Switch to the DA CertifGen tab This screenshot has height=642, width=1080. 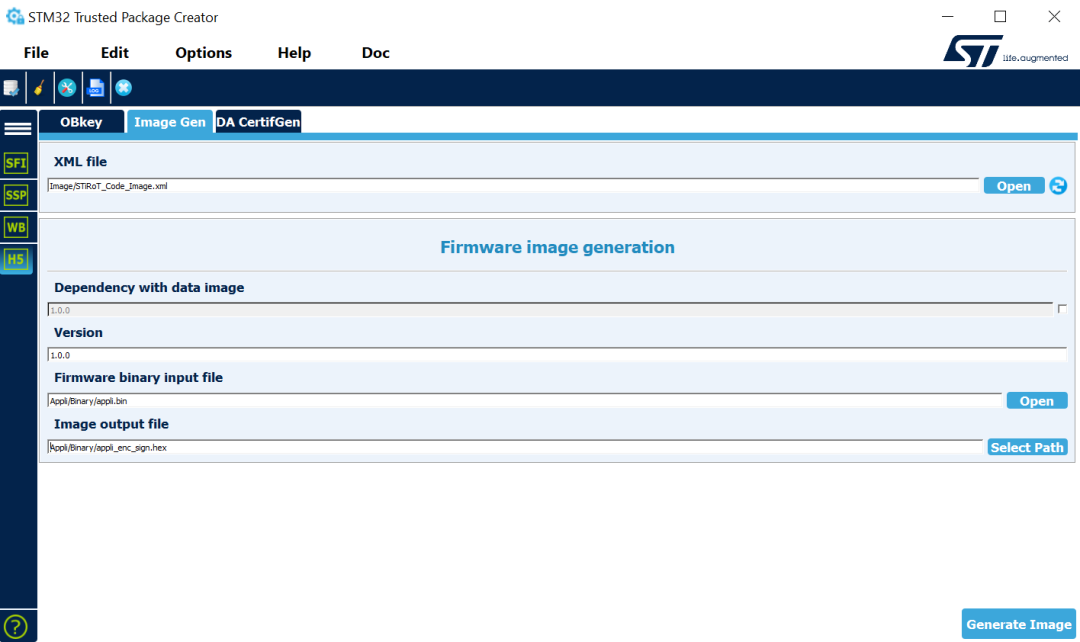tap(258, 122)
